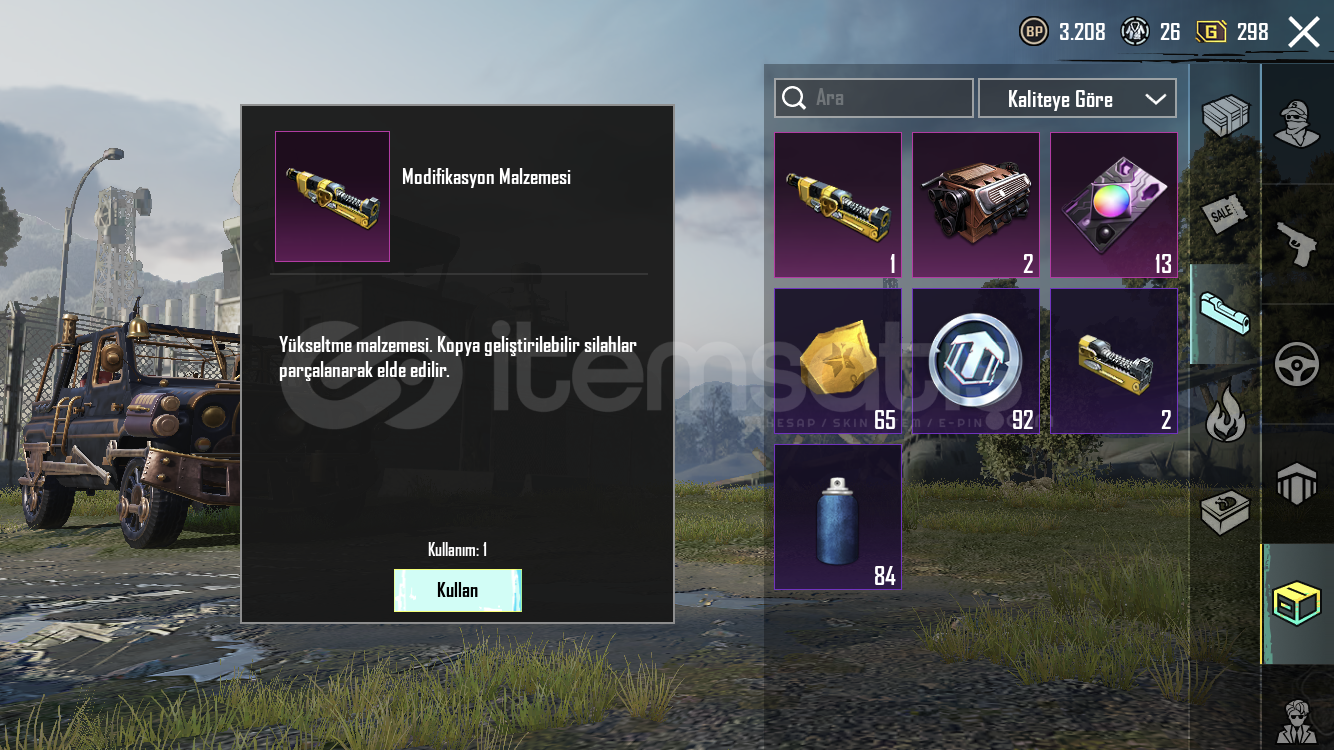This screenshot has width=1334, height=750.
Task: Open the character outfit category
Action: pyautogui.click(x=1297, y=124)
